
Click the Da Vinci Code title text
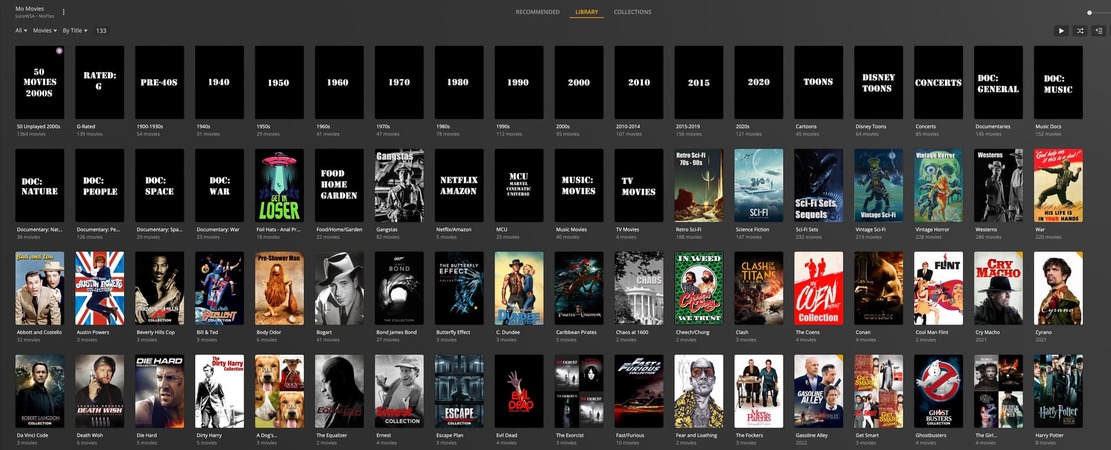[33, 435]
